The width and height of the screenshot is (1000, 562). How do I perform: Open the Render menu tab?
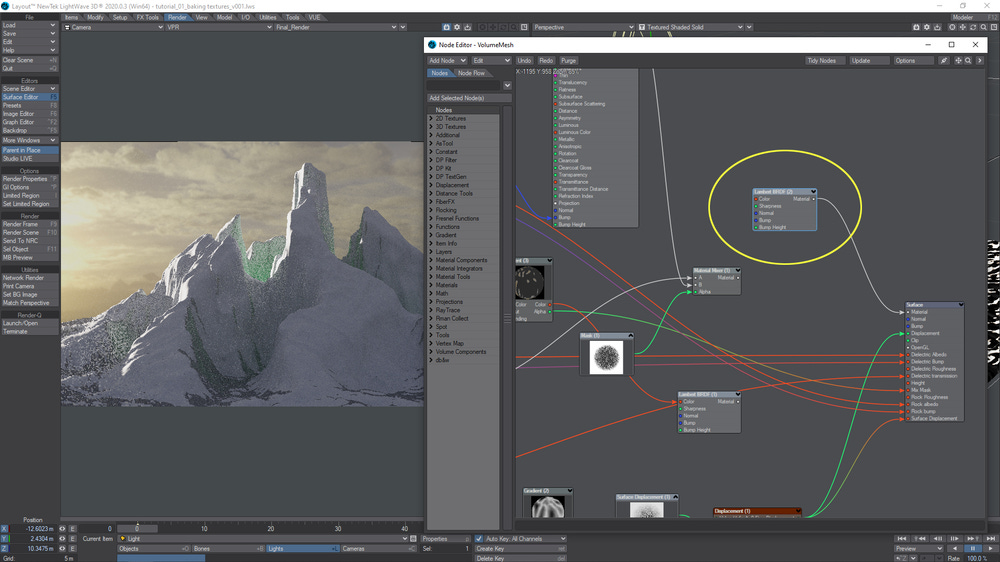tap(177, 17)
